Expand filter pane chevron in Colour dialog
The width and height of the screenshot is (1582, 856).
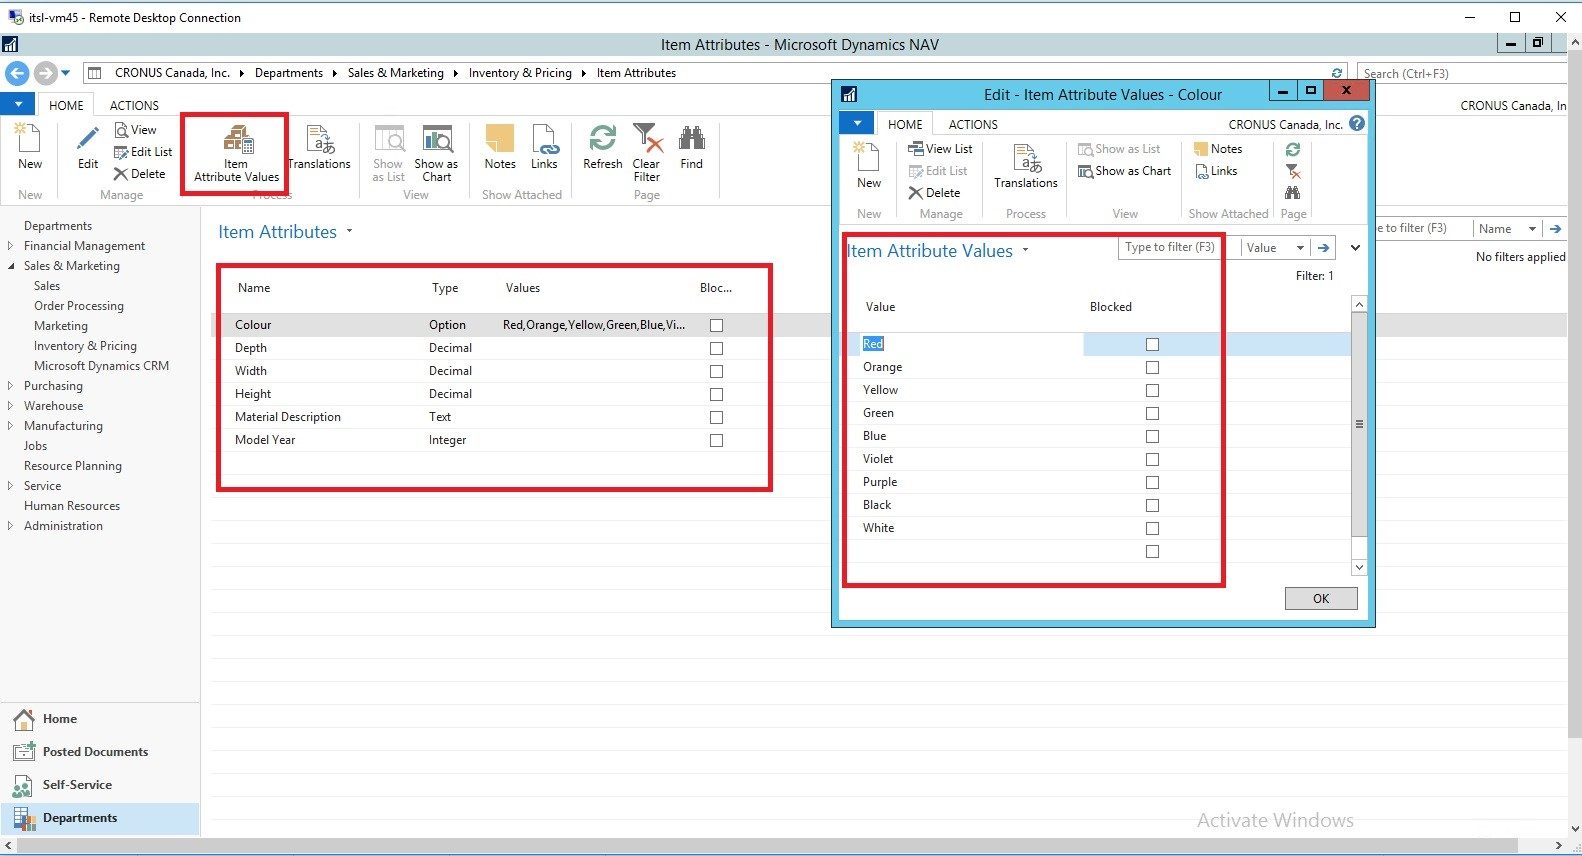click(1356, 248)
